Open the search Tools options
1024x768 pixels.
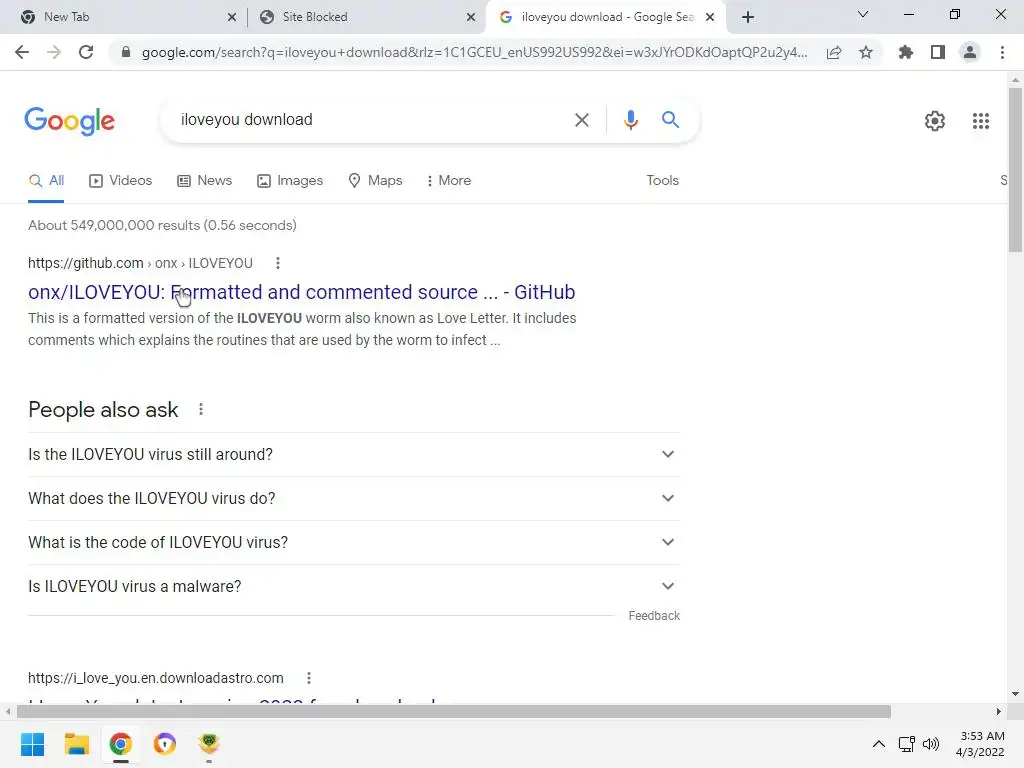(x=662, y=180)
